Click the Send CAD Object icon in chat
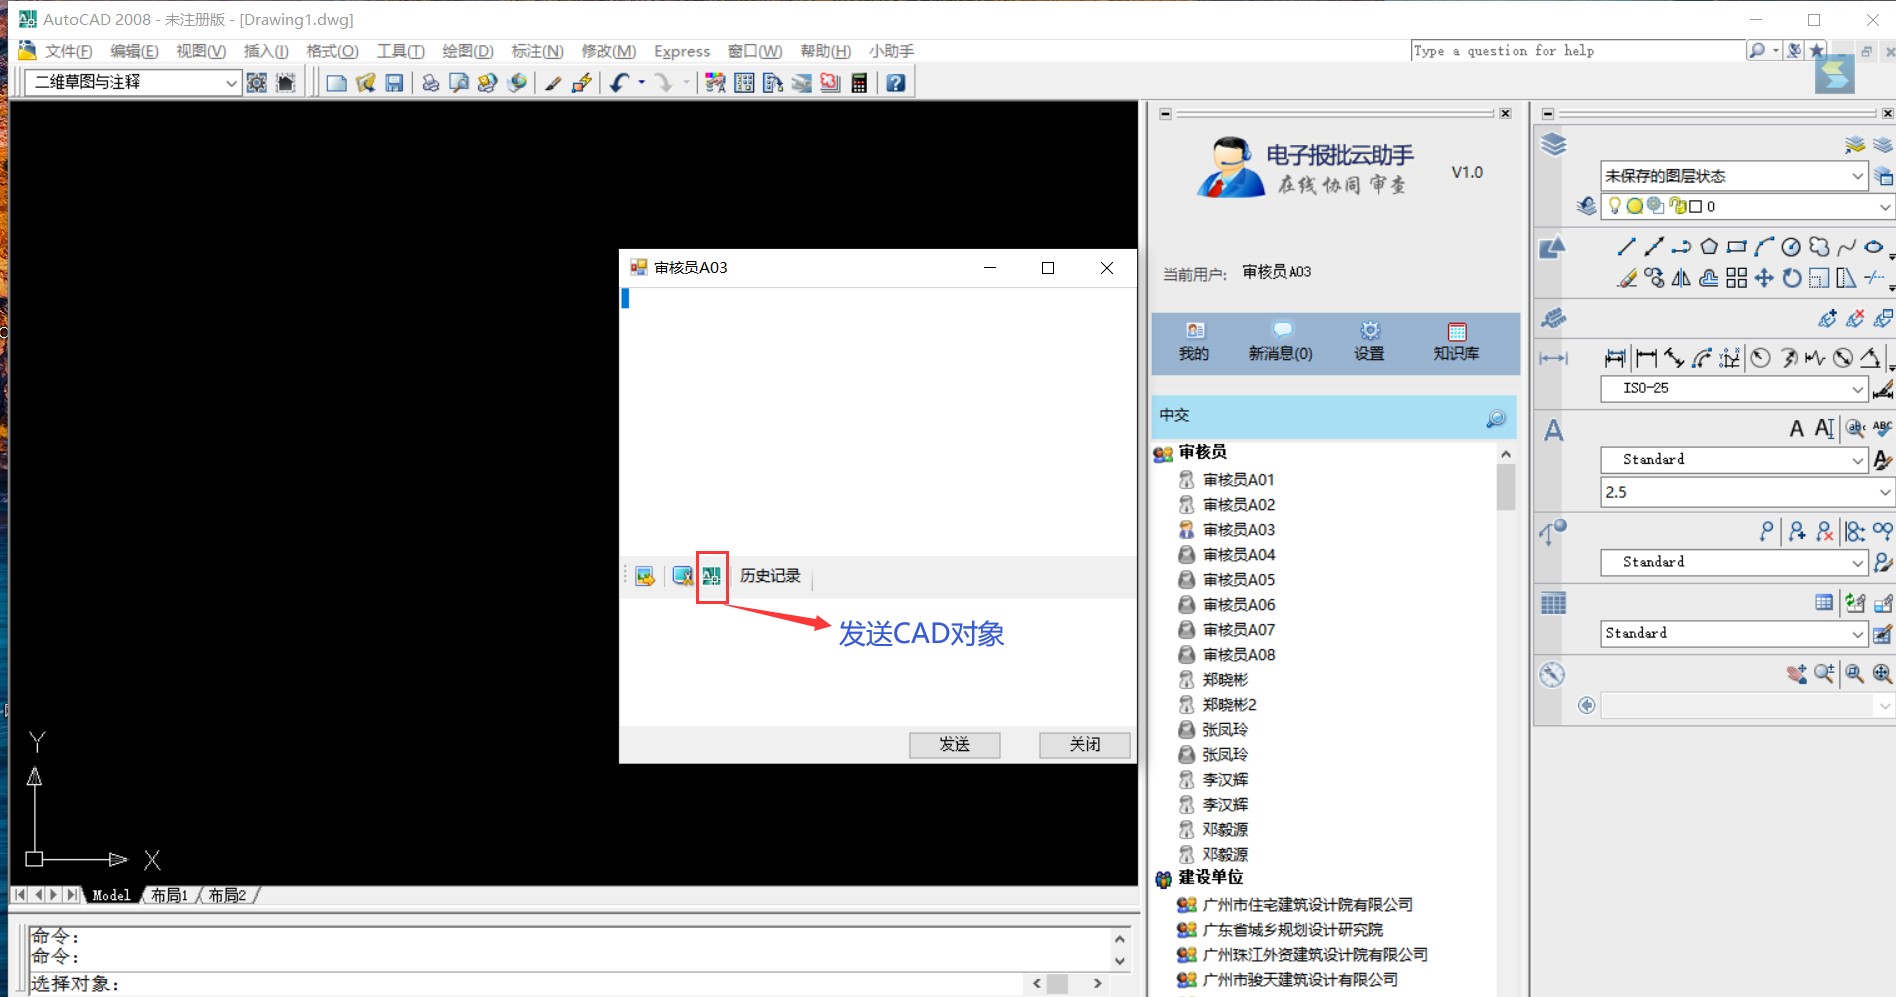Screen dimensions: 1896x997 pos(711,576)
